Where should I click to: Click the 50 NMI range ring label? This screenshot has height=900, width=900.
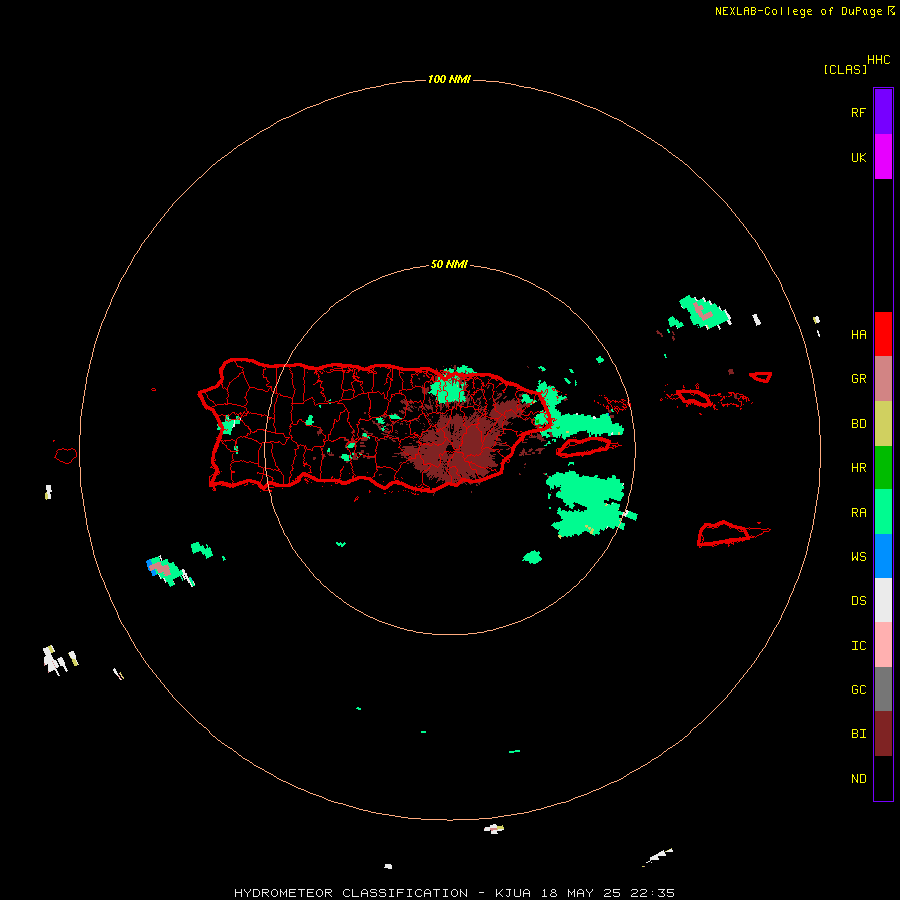[449, 265]
